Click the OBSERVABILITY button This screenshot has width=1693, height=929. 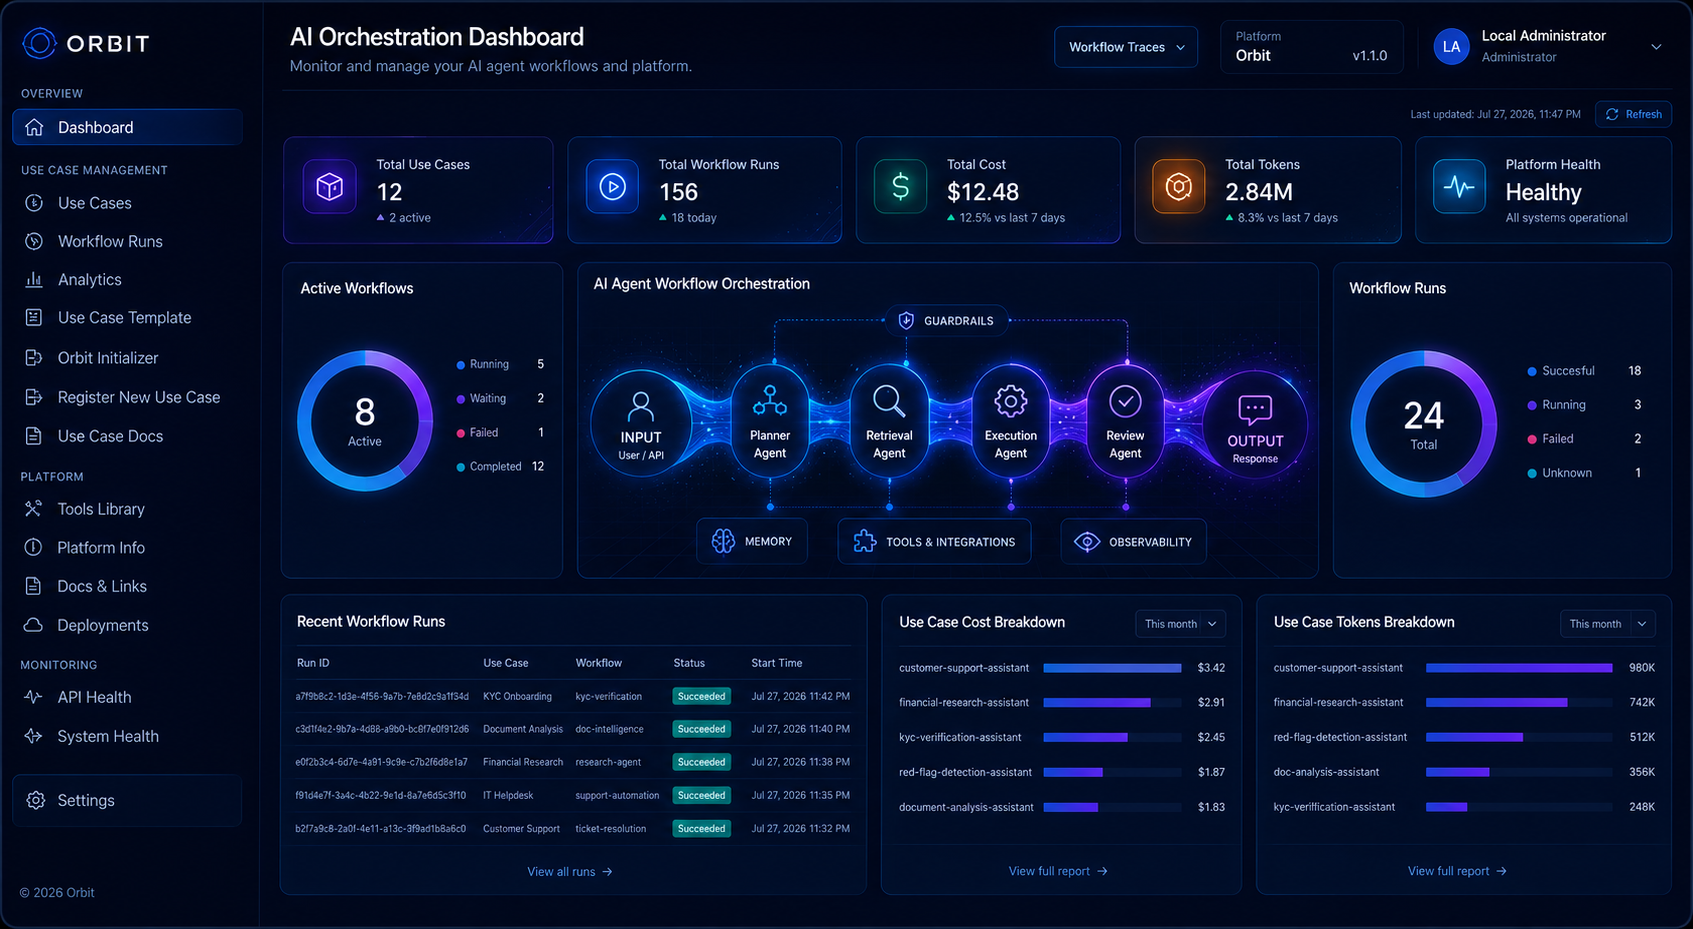[1134, 541]
